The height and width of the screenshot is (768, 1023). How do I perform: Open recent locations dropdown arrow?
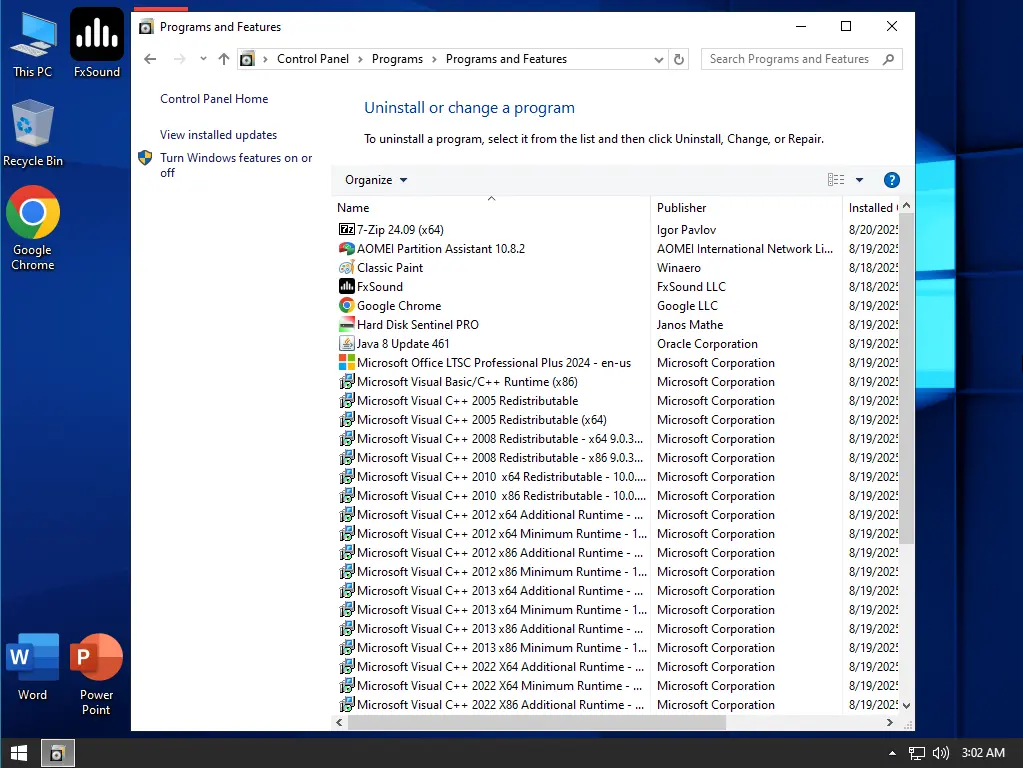pos(204,59)
